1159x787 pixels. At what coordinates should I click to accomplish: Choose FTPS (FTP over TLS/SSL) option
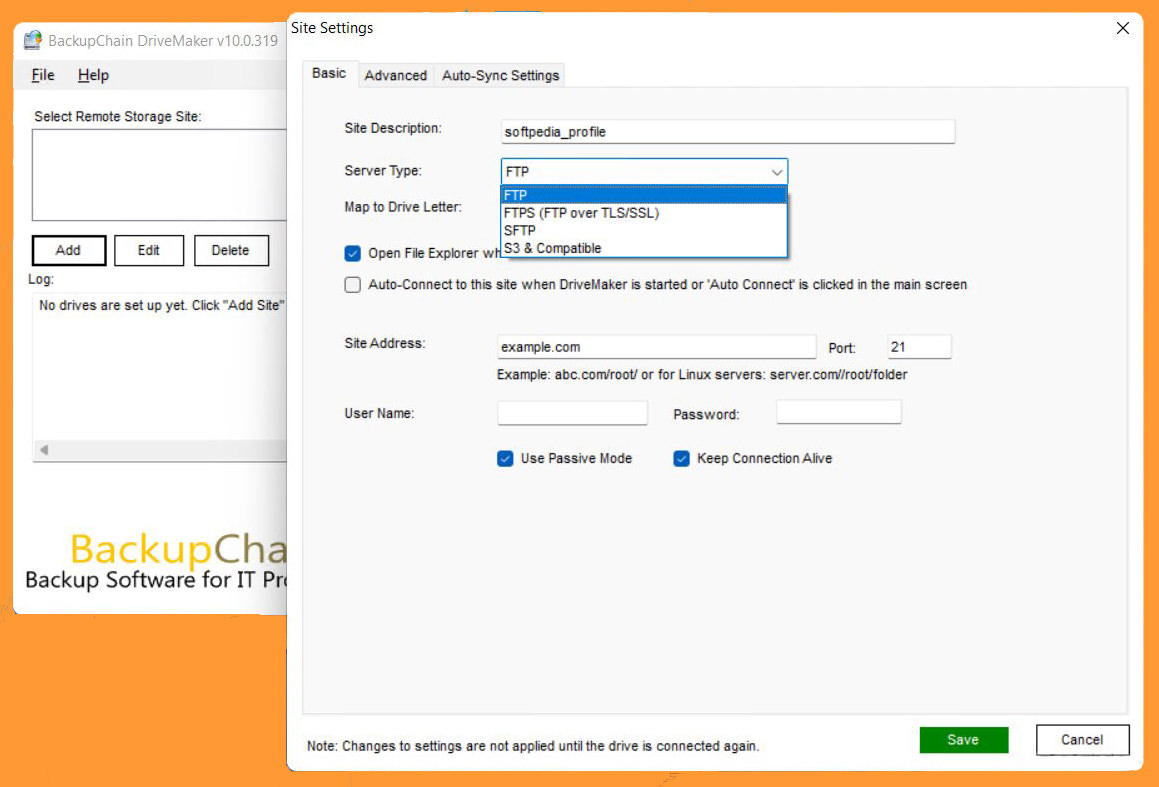pyautogui.click(x=644, y=213)
